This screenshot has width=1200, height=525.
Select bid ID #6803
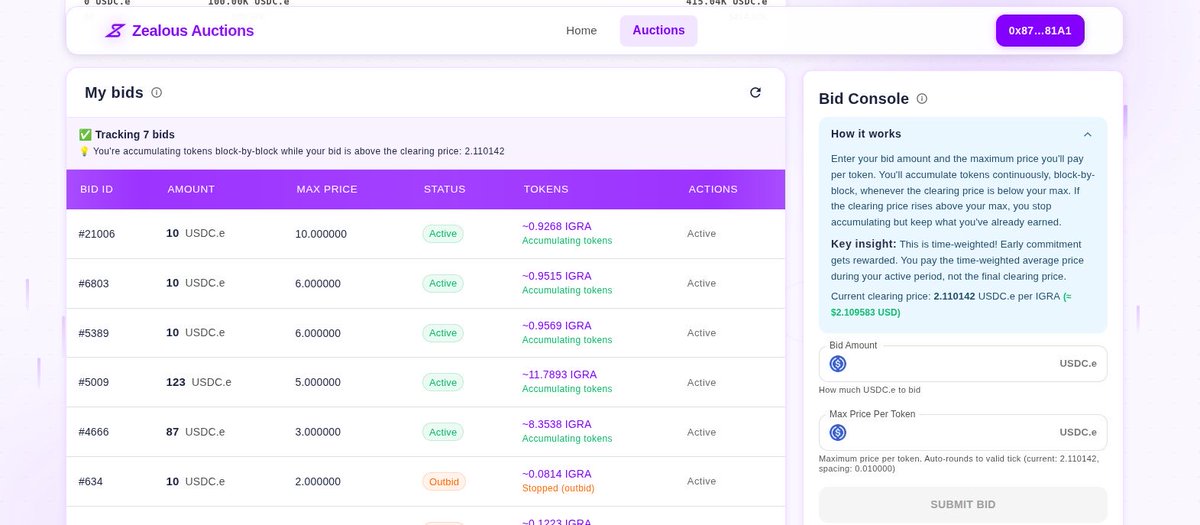pos(94,283)
